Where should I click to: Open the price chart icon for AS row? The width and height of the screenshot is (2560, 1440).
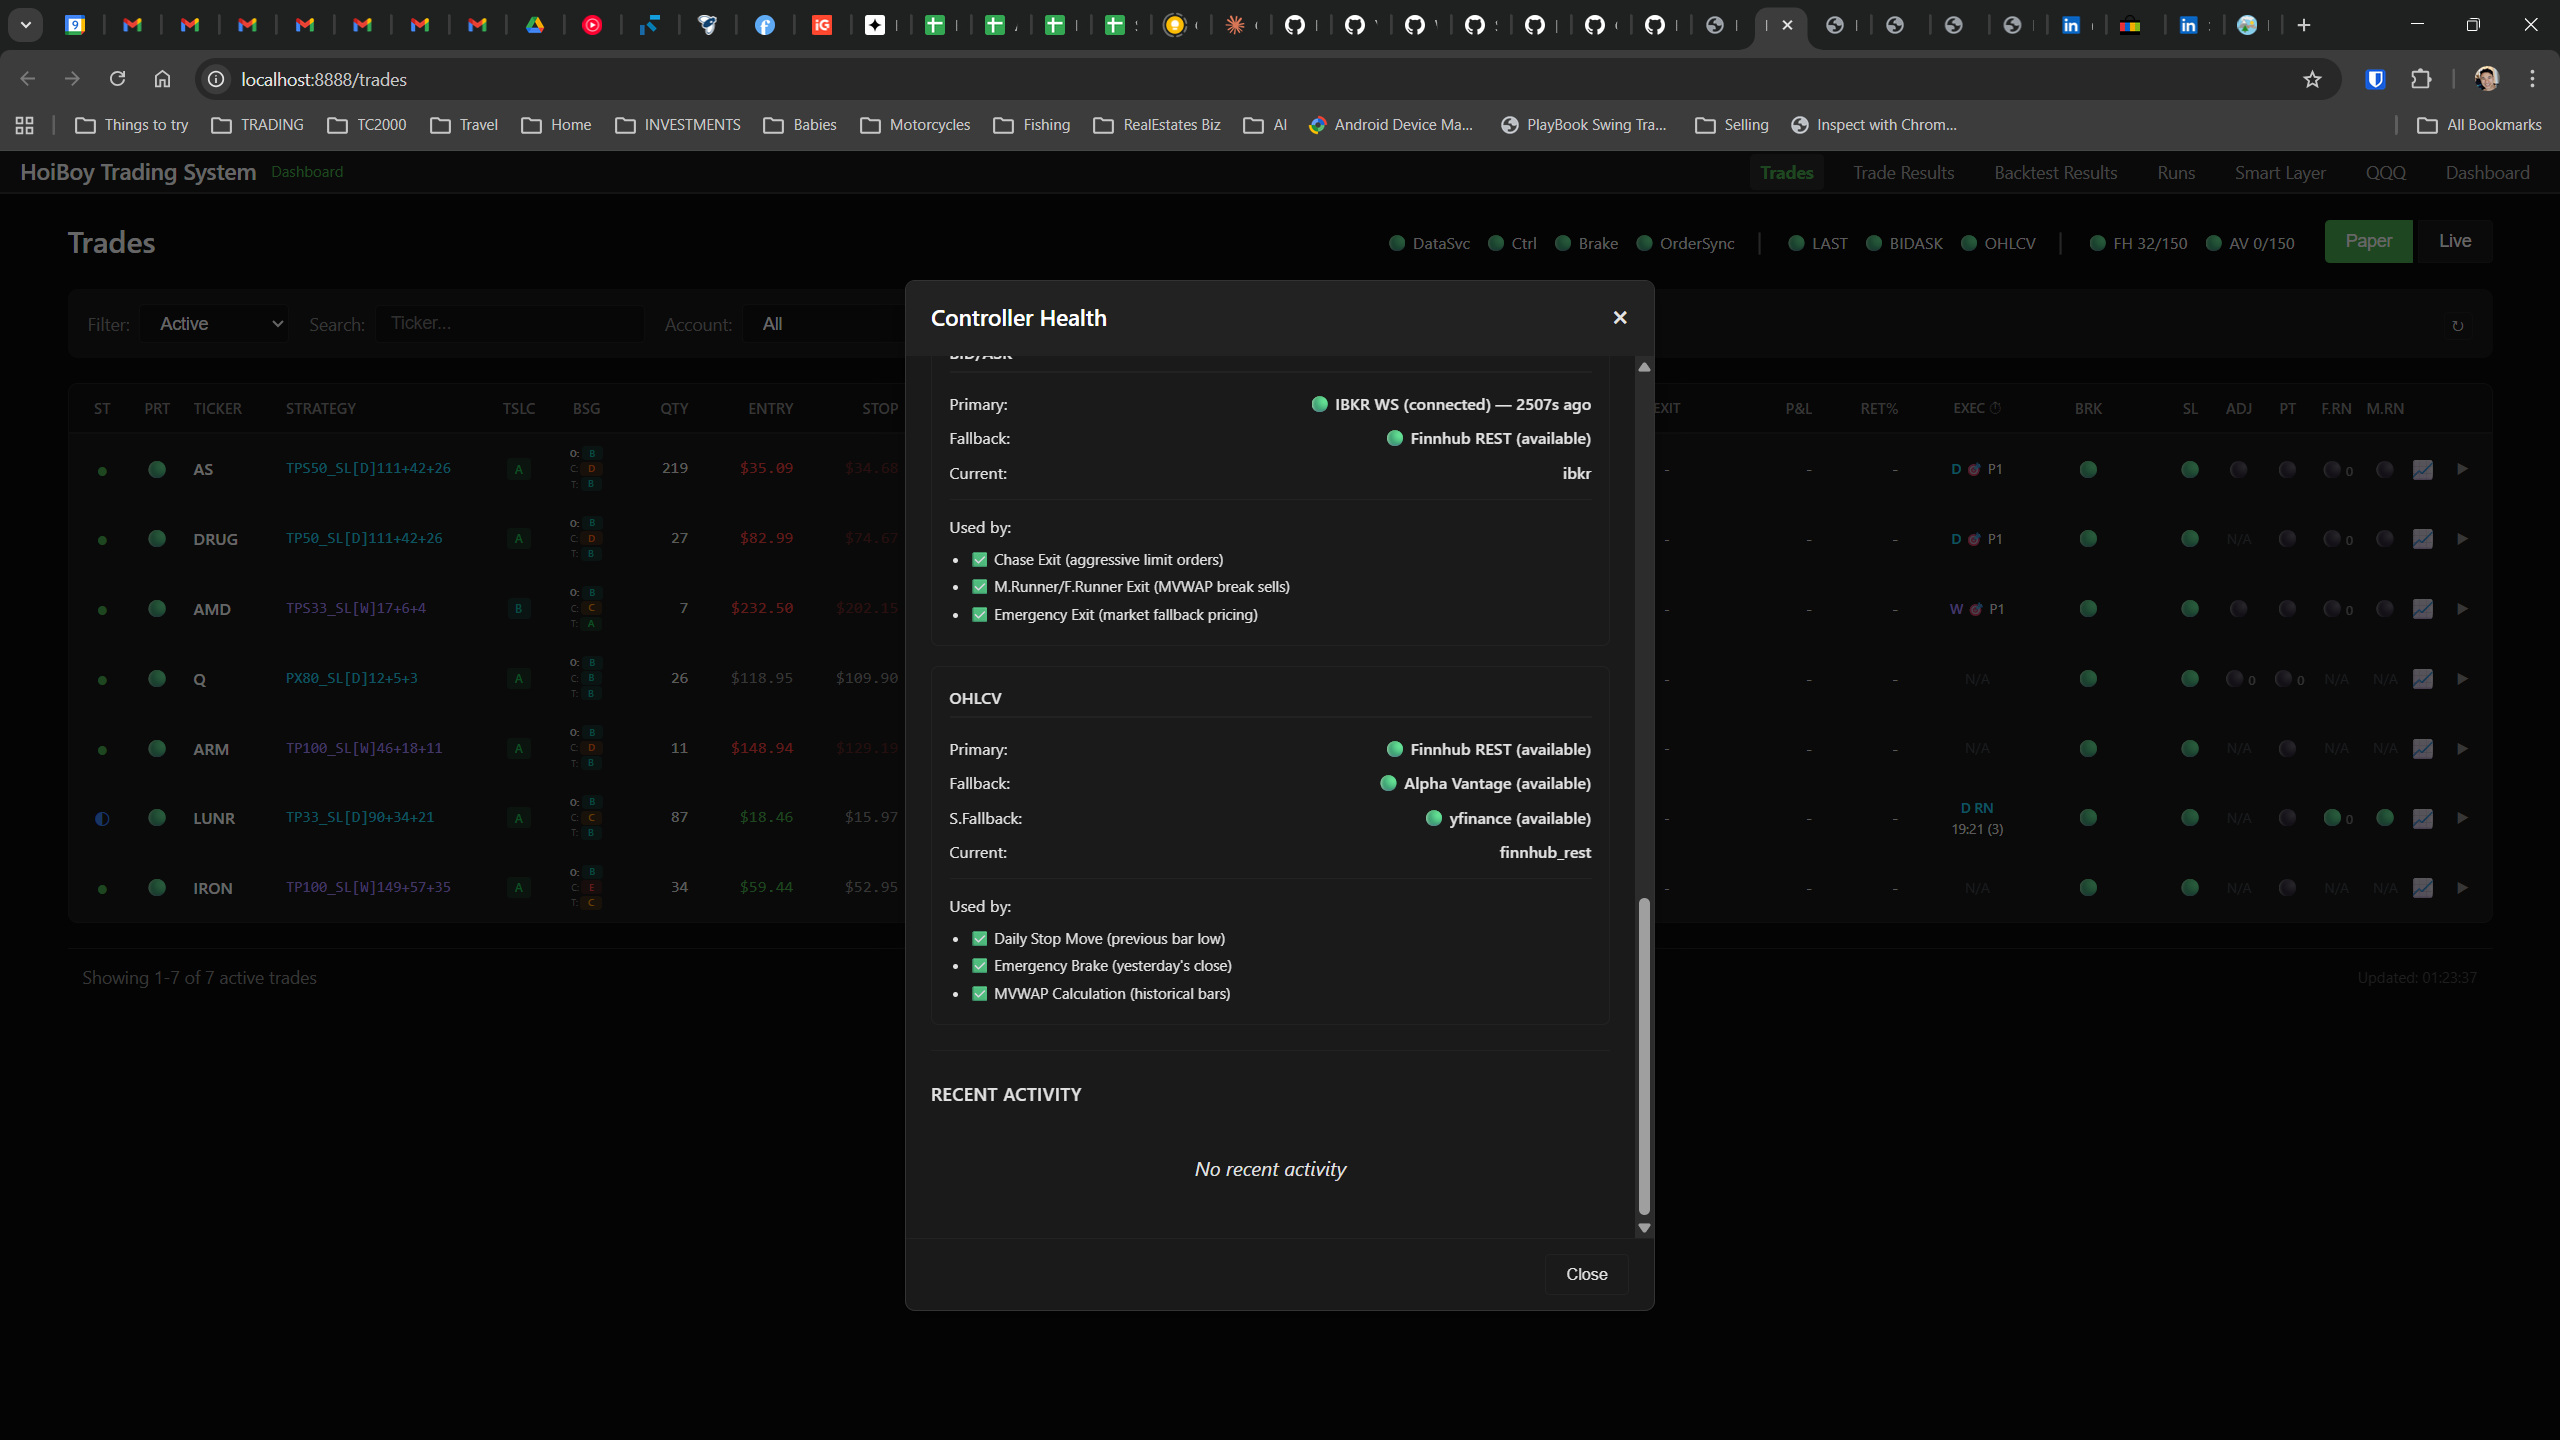2422,469
